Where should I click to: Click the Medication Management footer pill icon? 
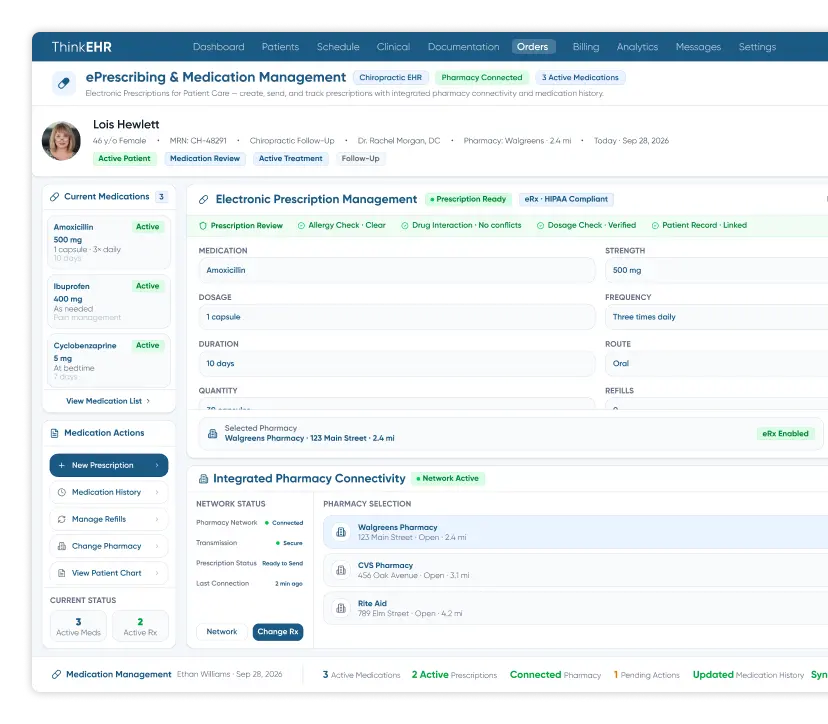56,674
